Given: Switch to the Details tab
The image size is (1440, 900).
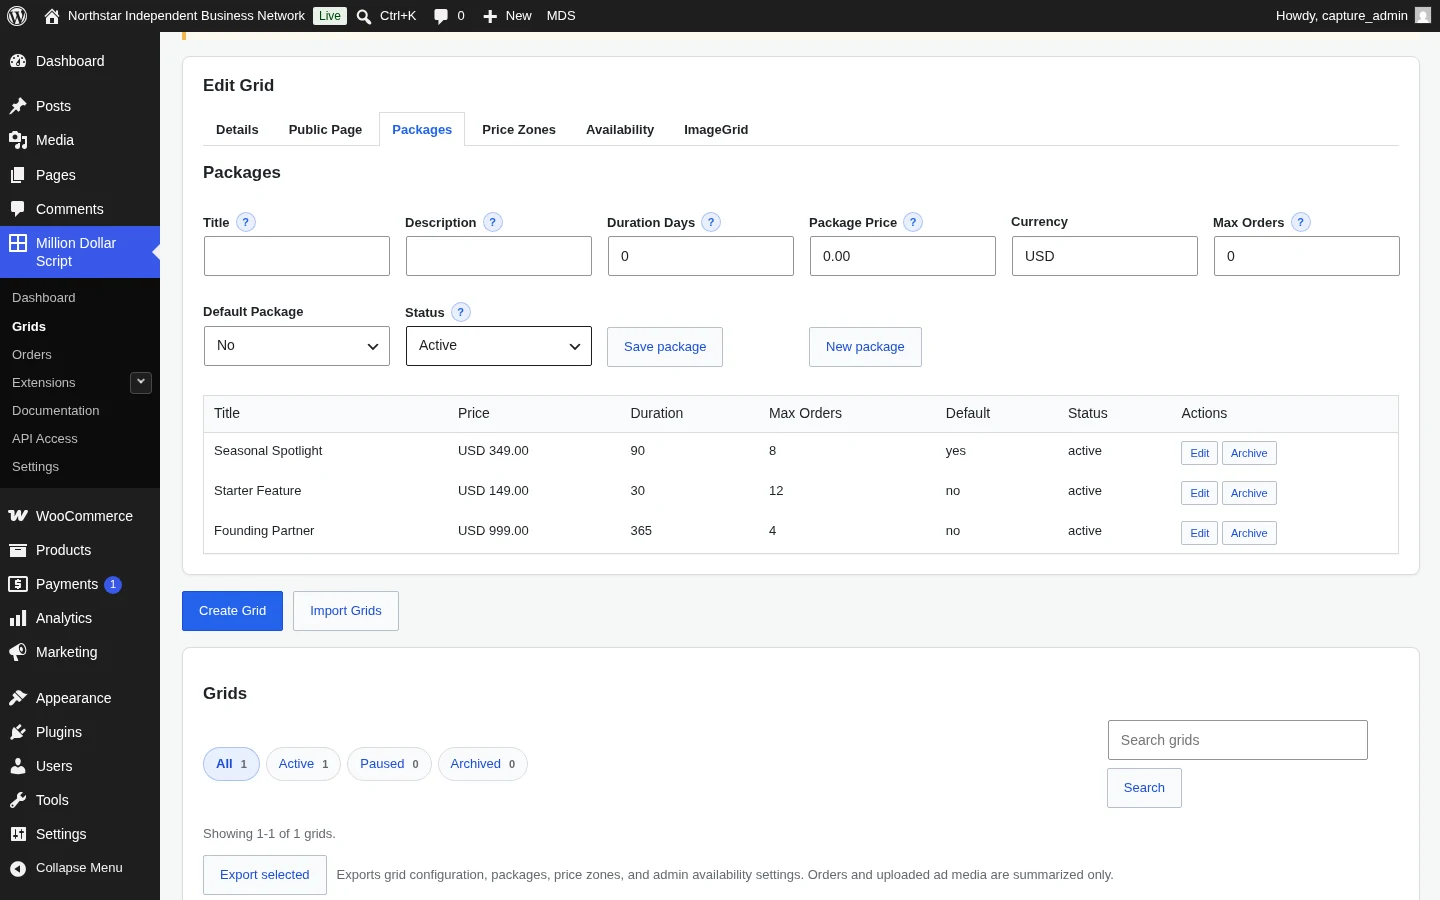Looking at the screenshot, I should 237,130.
